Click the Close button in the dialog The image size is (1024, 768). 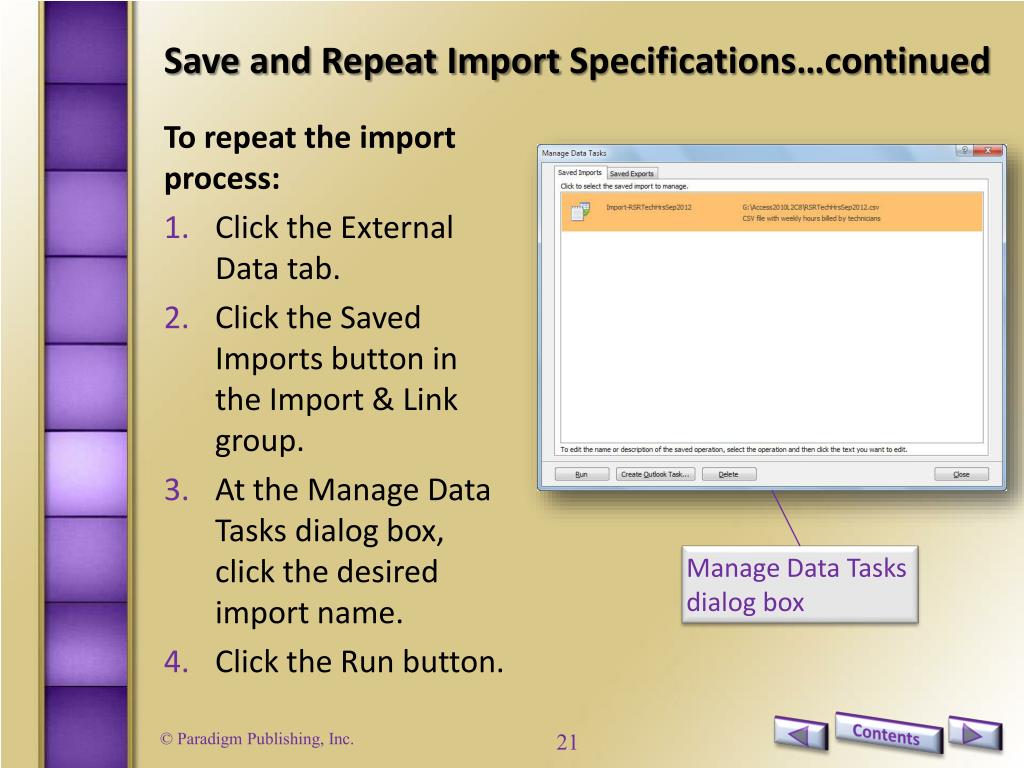[961, 474]
